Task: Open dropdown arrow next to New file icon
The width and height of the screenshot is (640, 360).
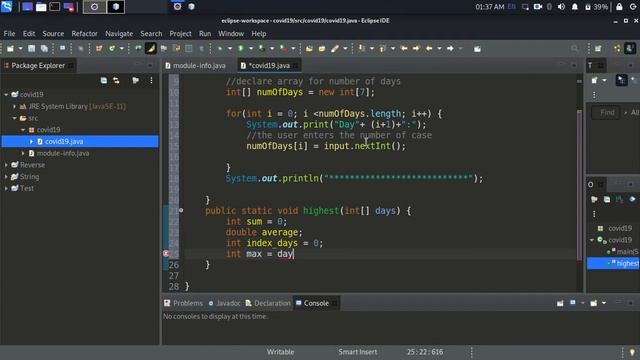Action: click(x=20, y=49)
